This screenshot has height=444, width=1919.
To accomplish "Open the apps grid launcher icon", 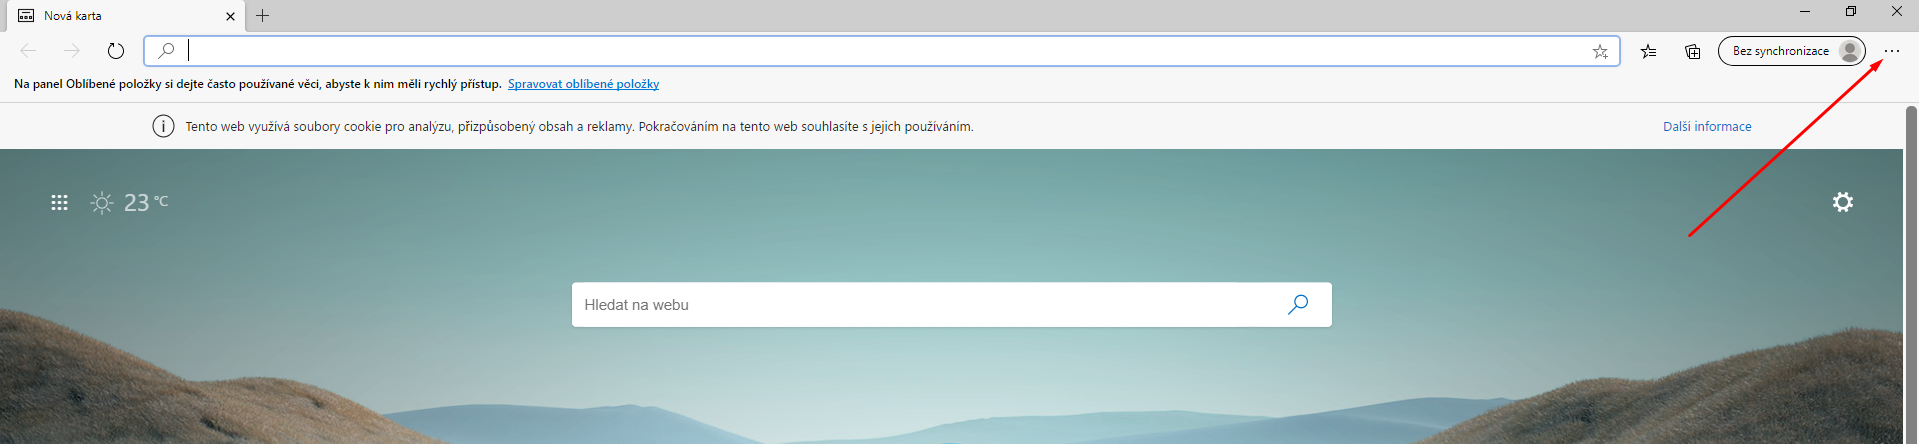I will tap(59, 203).
